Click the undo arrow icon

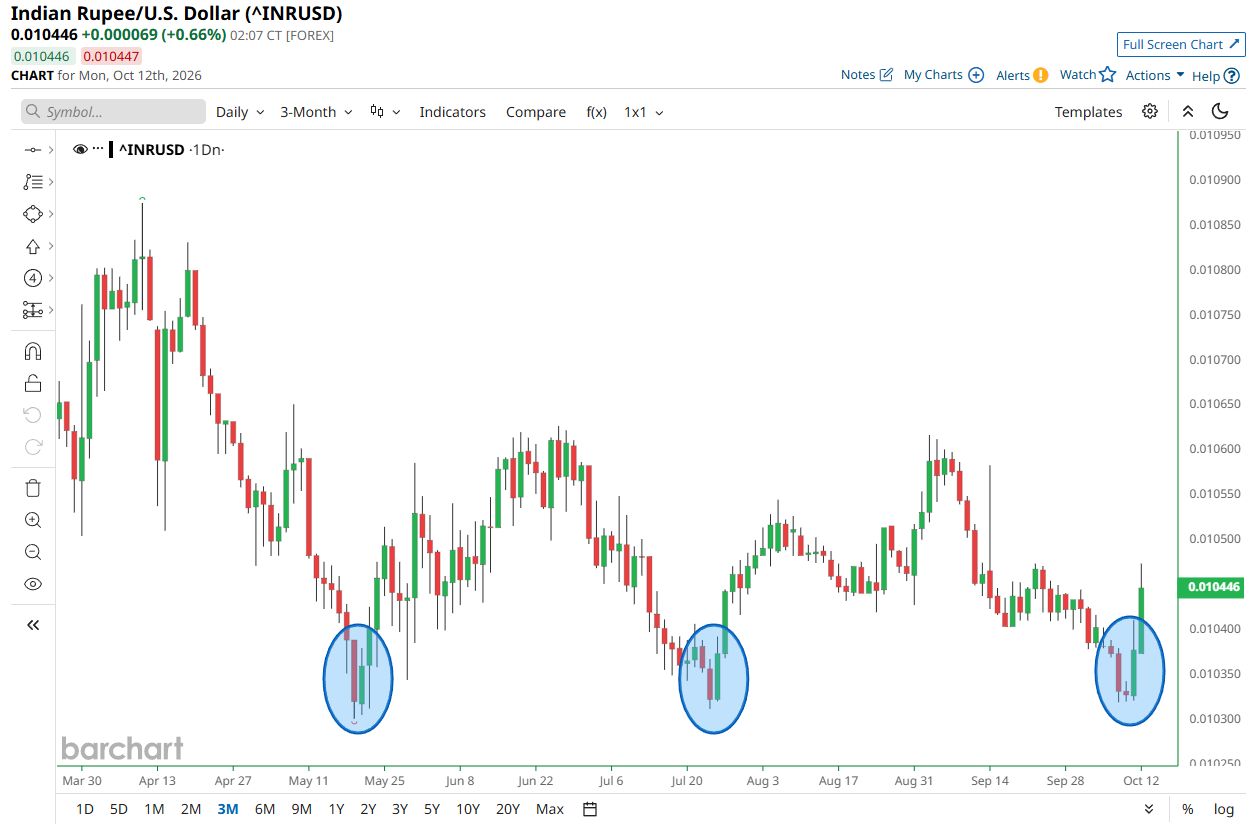point(32,415)
